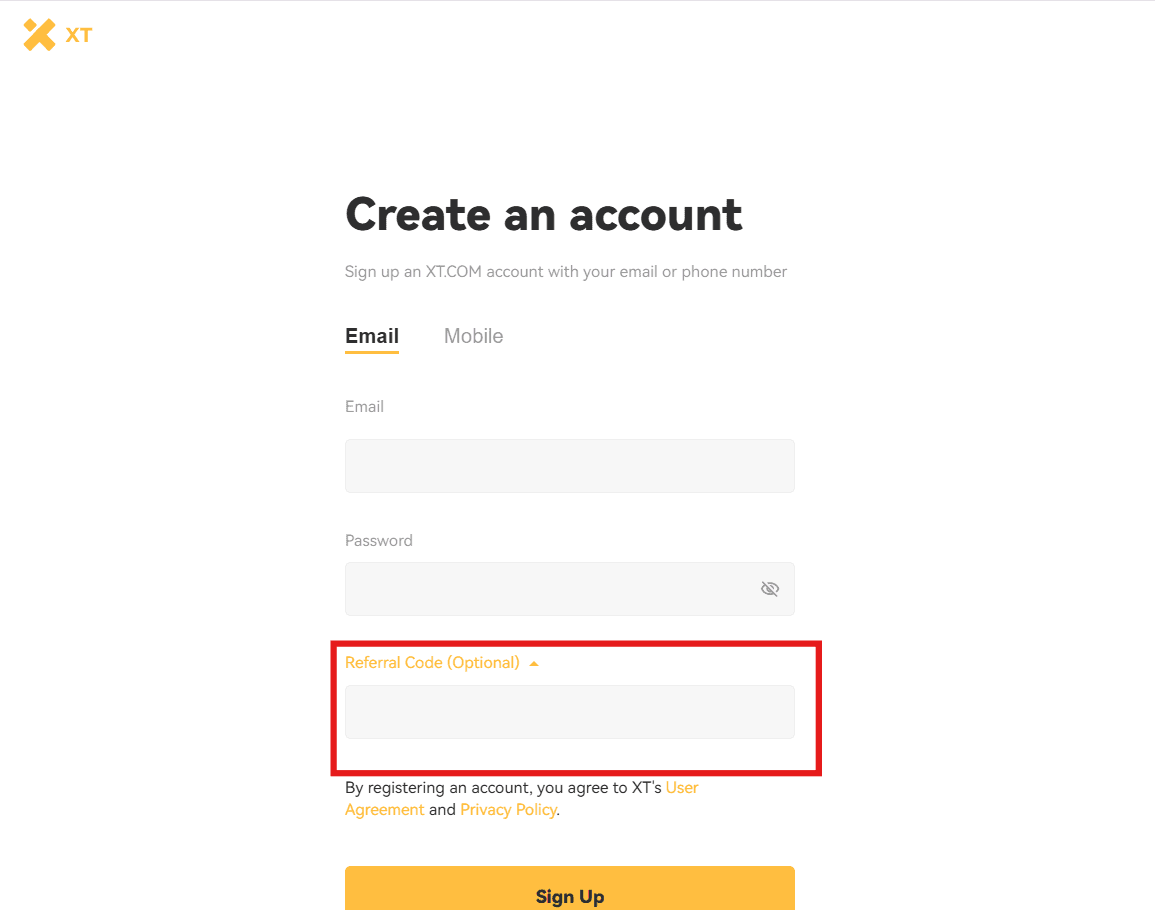This screenshot has width=1155, height=910.
Task: Switch to the Mobile tab
Action: click(473, 336)
